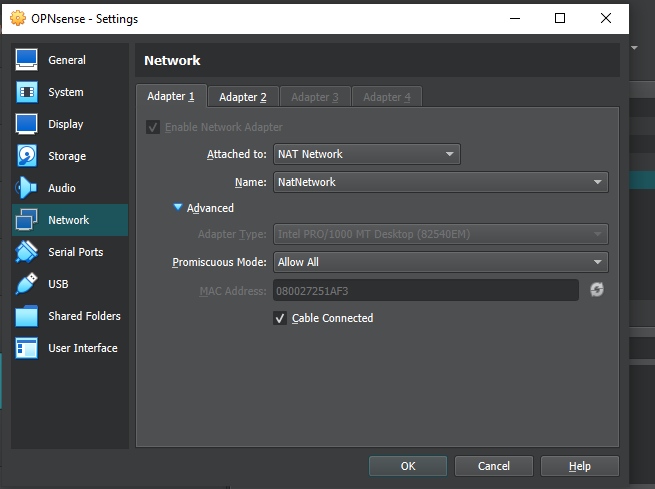Click the OPNsense gear icon in title bar
The height and width of the screenshot is (489, 655).
pyautogui.click(x=18, y=18)
